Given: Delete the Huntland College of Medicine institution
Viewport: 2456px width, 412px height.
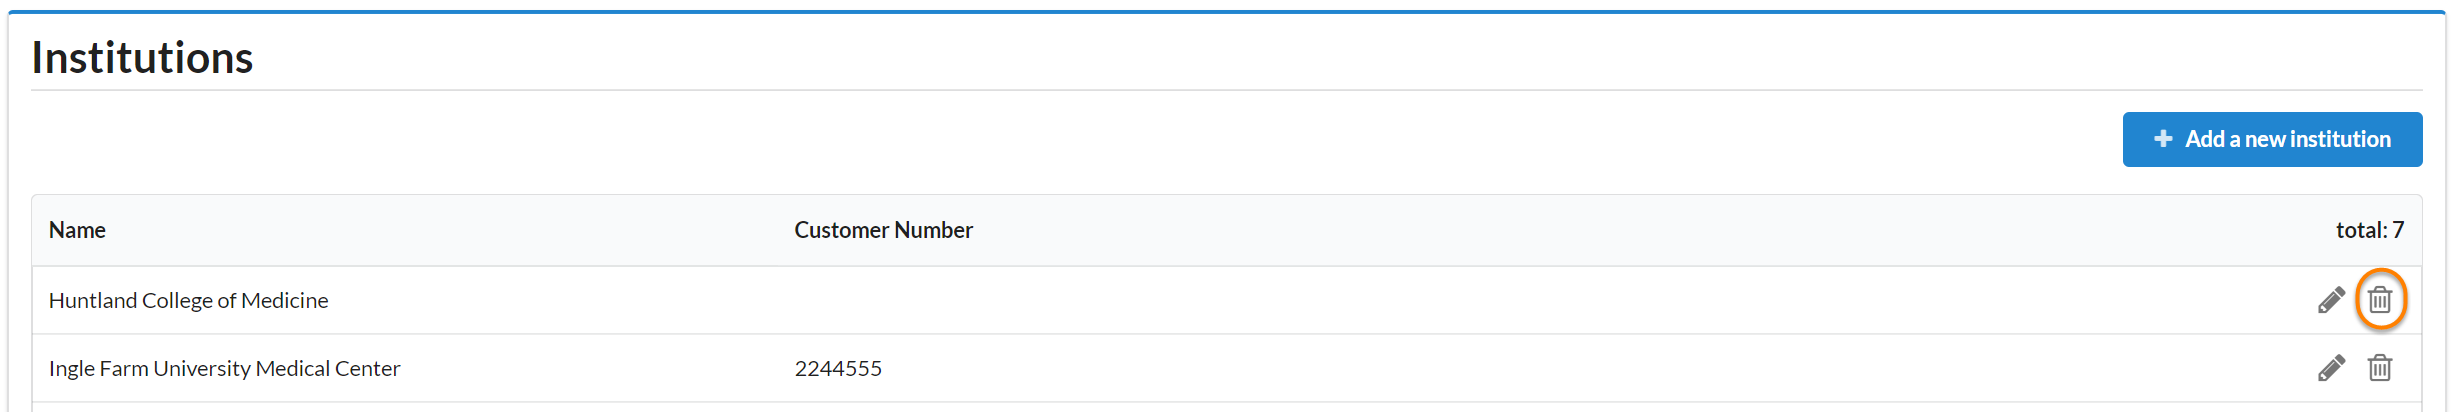Looking at the screenshot, I should point(2380,300).
